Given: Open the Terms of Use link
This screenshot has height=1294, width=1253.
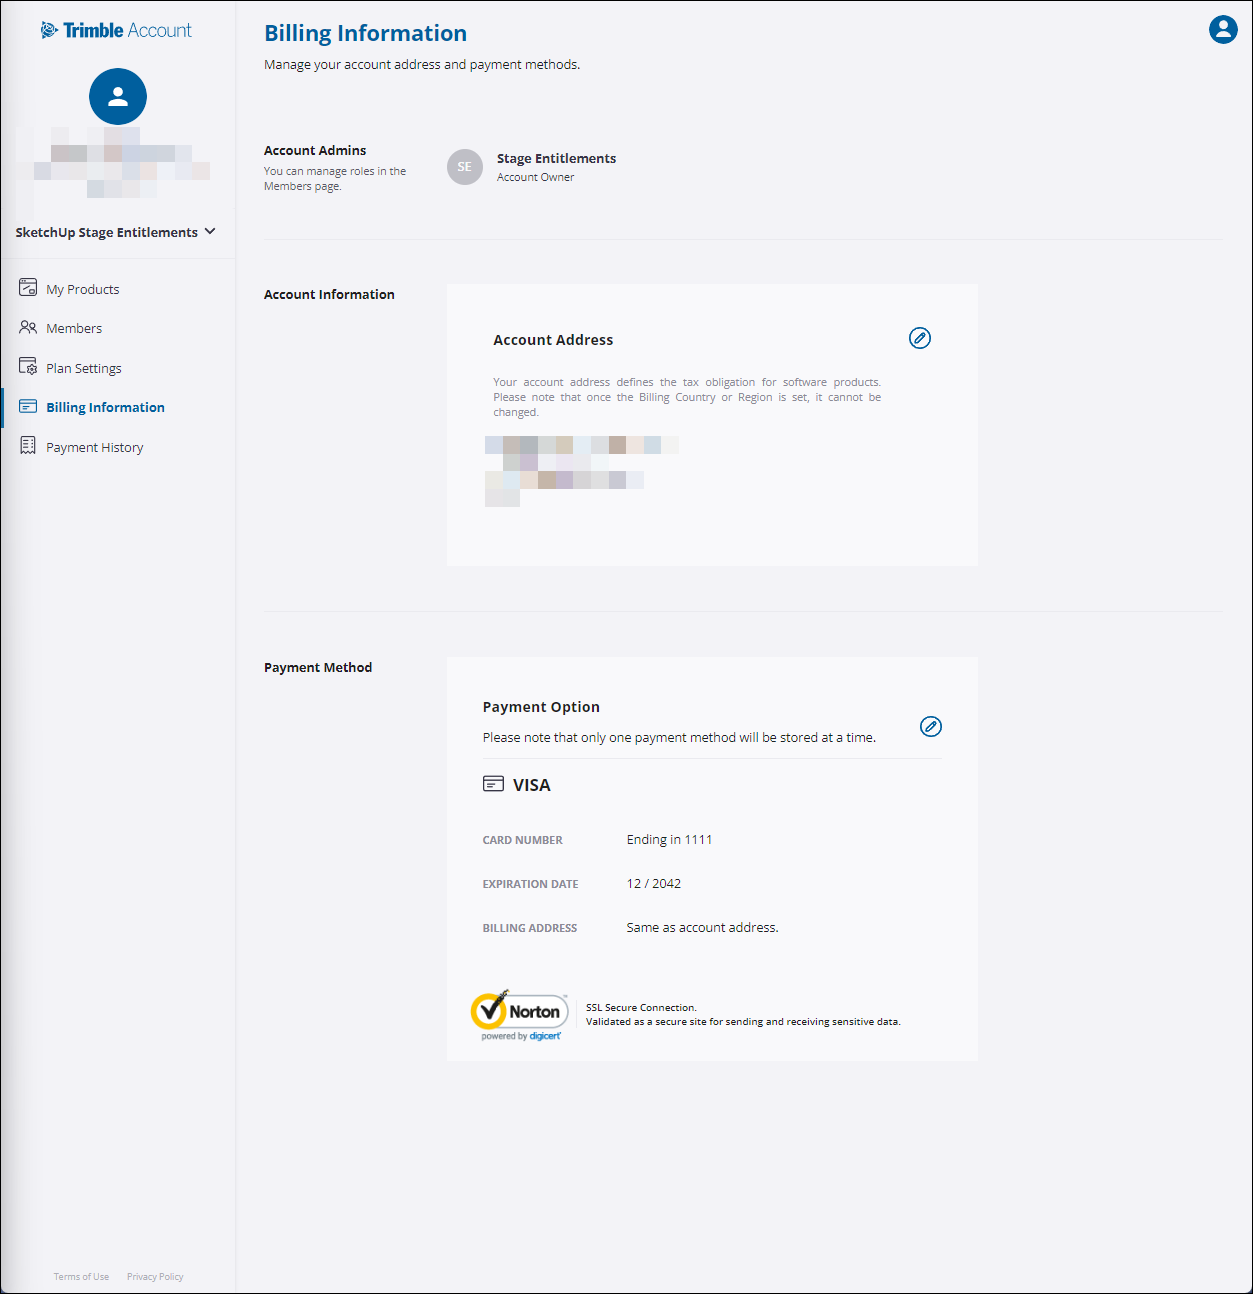Looking at the screenshot, I should pyautogui.click(x=80, y=1276).
